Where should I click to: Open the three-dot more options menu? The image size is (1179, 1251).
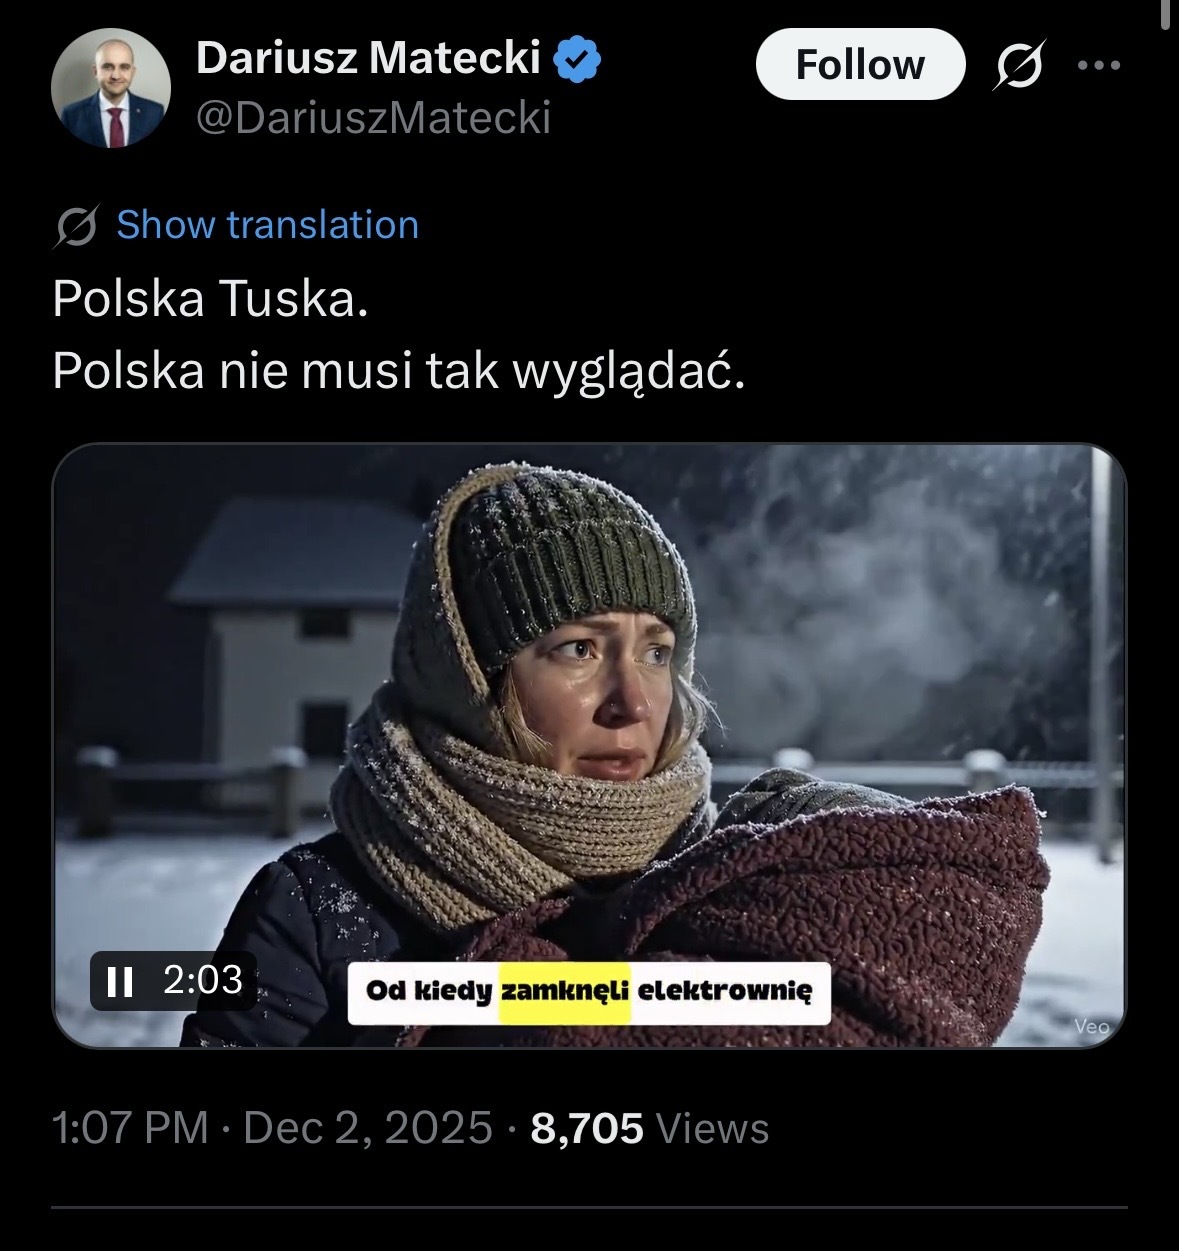pos(1100,65)
